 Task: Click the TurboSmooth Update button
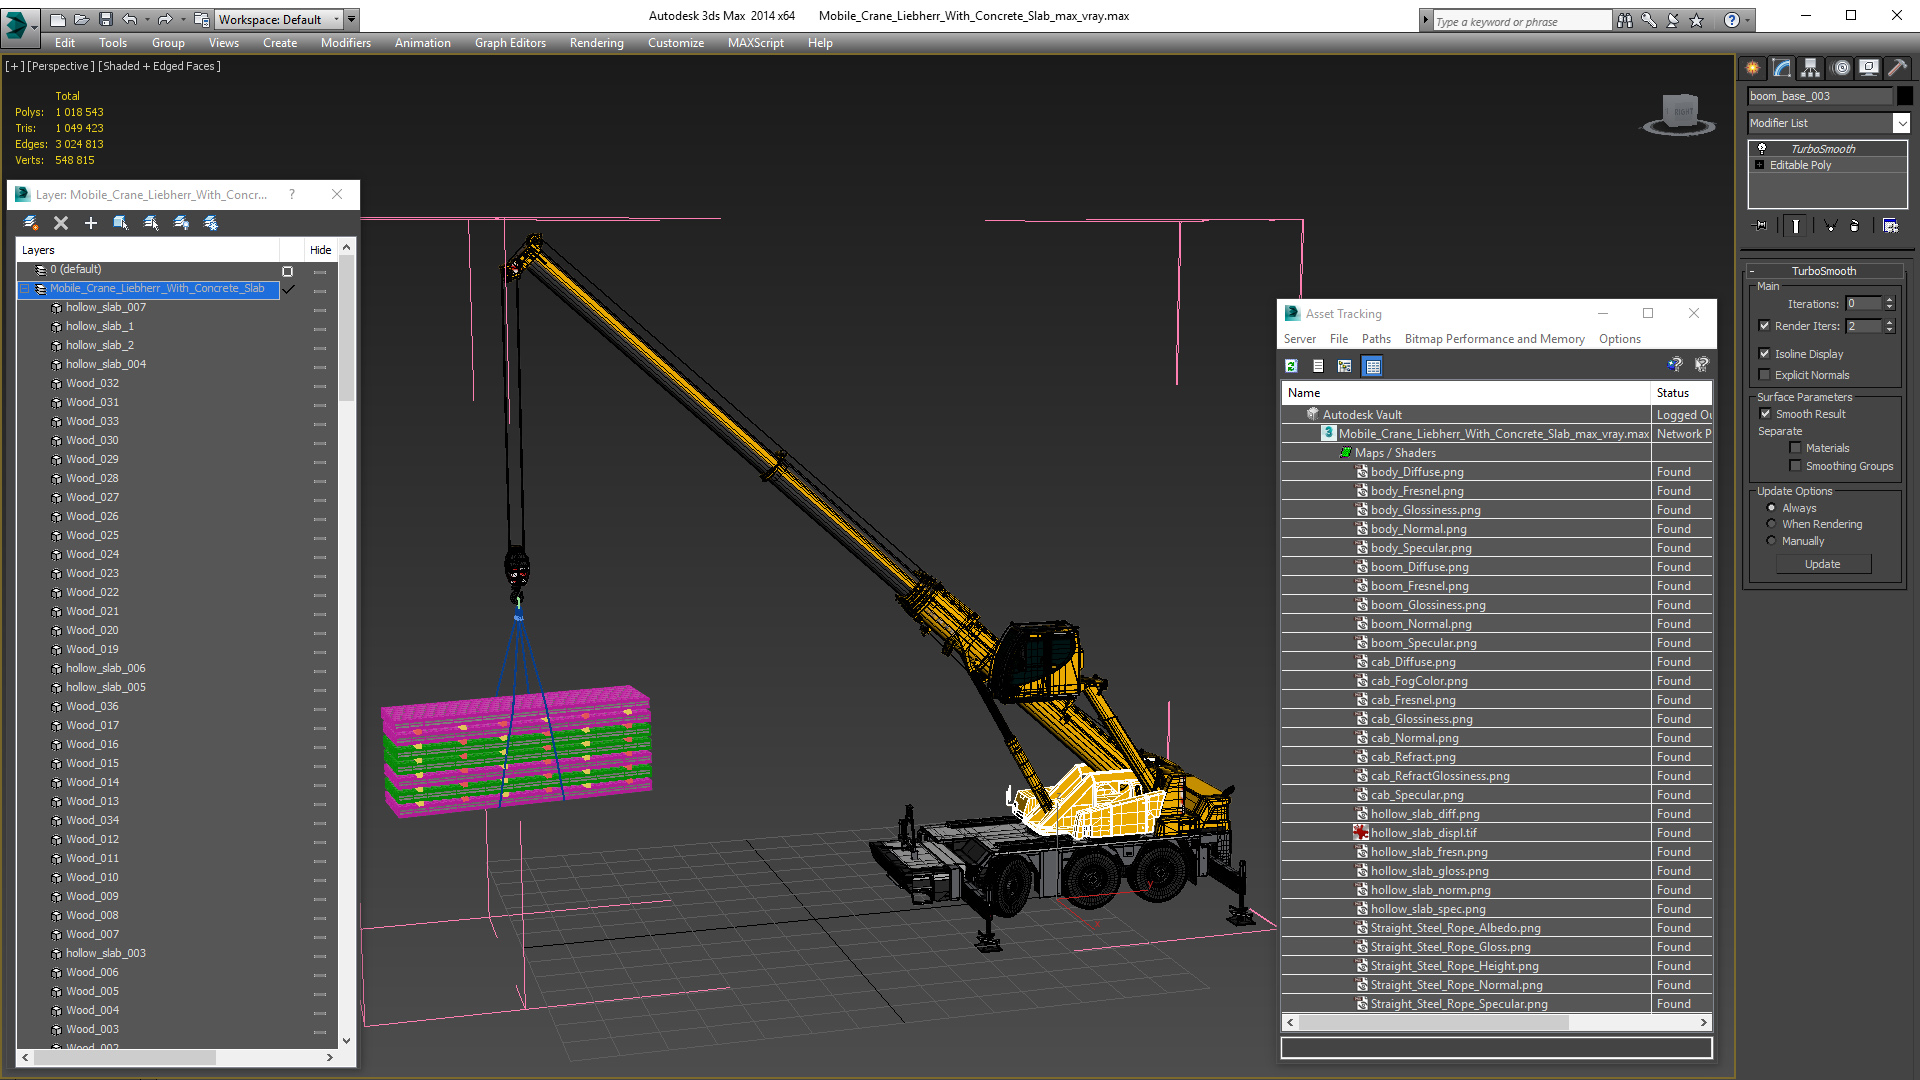coord(1822,564)
